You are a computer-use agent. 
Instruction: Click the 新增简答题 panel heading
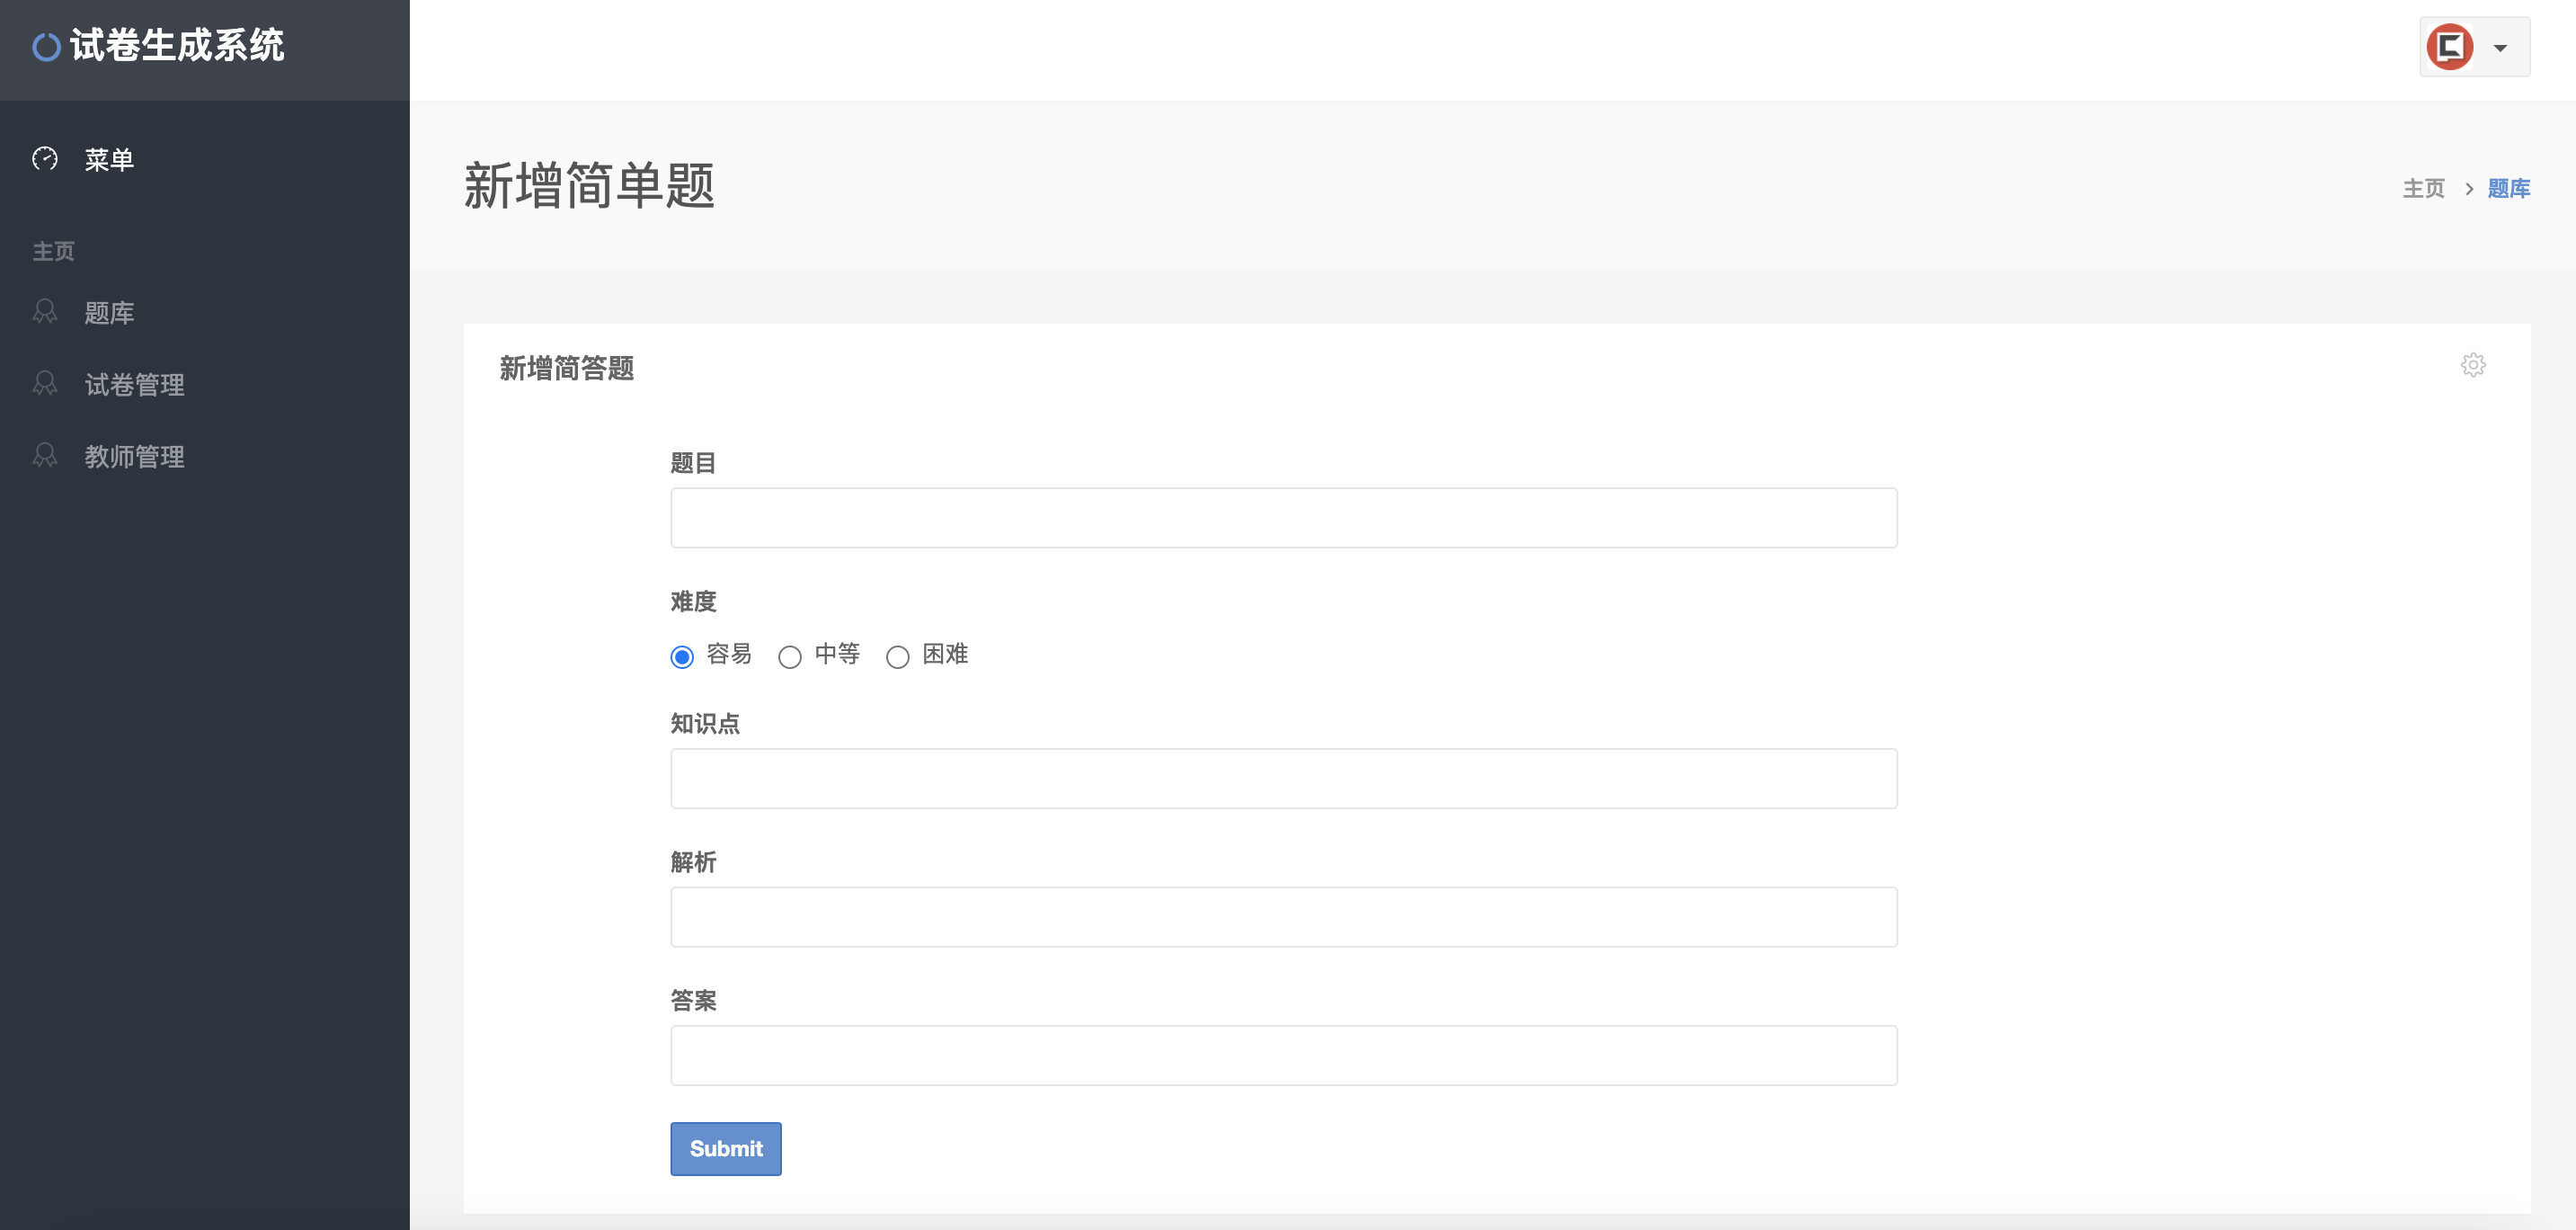[567, 368]
